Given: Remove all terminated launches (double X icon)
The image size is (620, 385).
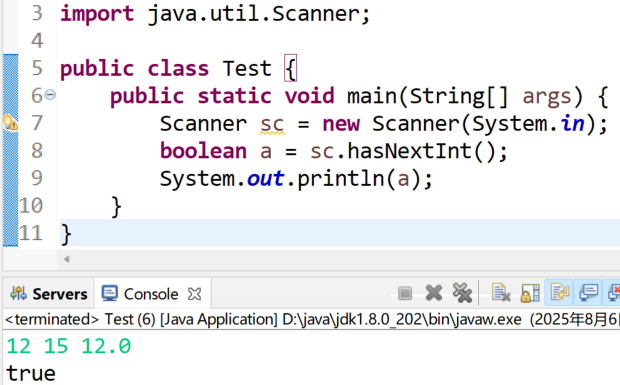Looking at the screenshot, I should point(462,293).
